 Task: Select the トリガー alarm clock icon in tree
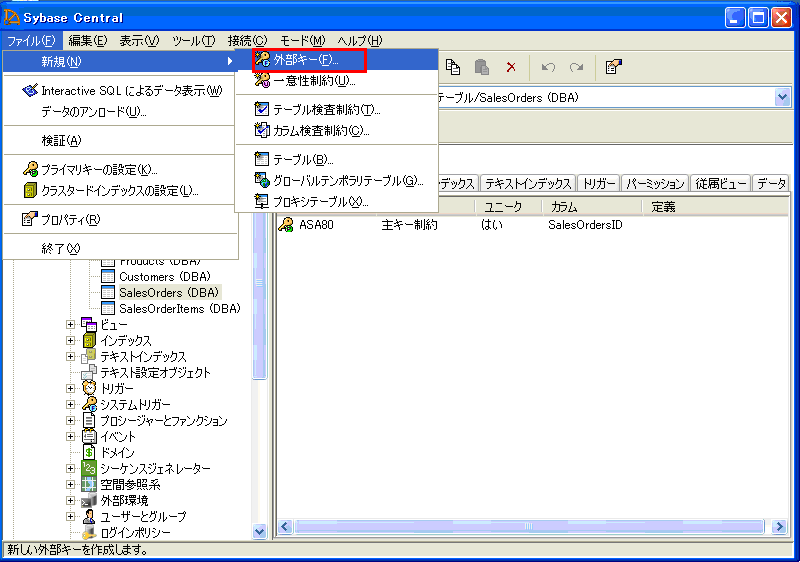click(x=89, y=389)
